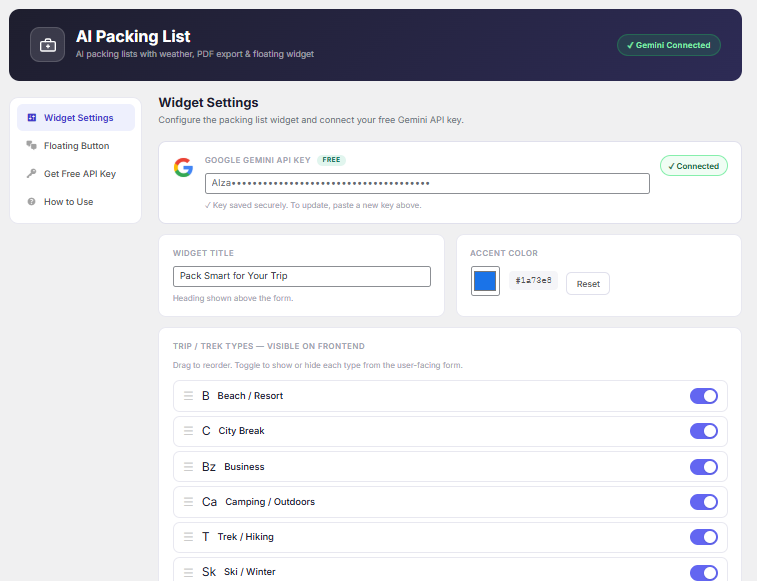Open the Floating Button tab
The width and height of the screenshot is (757, 581).
(76, 145)
